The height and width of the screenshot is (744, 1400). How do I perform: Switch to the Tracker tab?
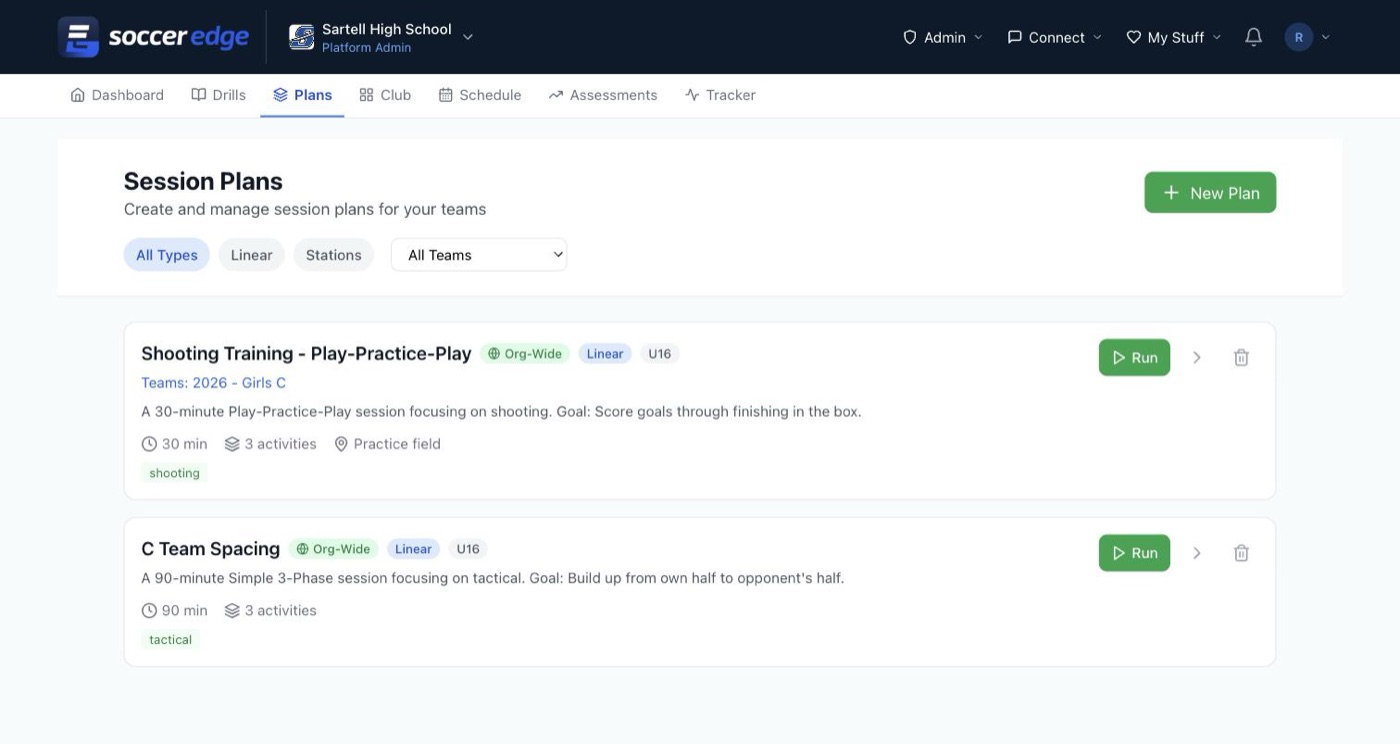(720, 95)
